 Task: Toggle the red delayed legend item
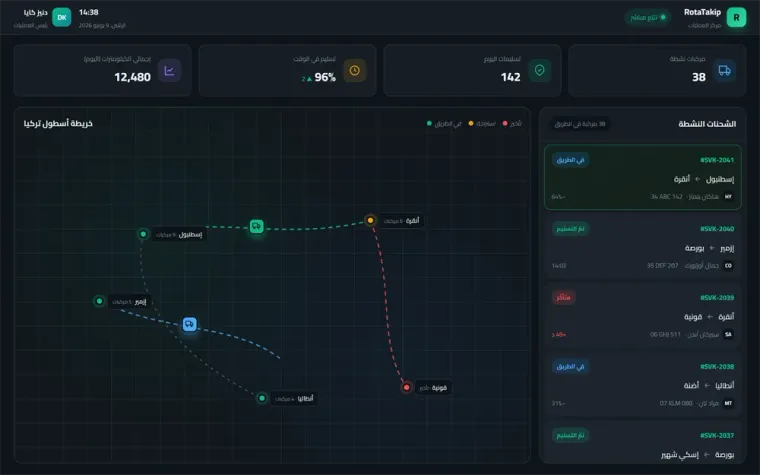coord(512,124)
